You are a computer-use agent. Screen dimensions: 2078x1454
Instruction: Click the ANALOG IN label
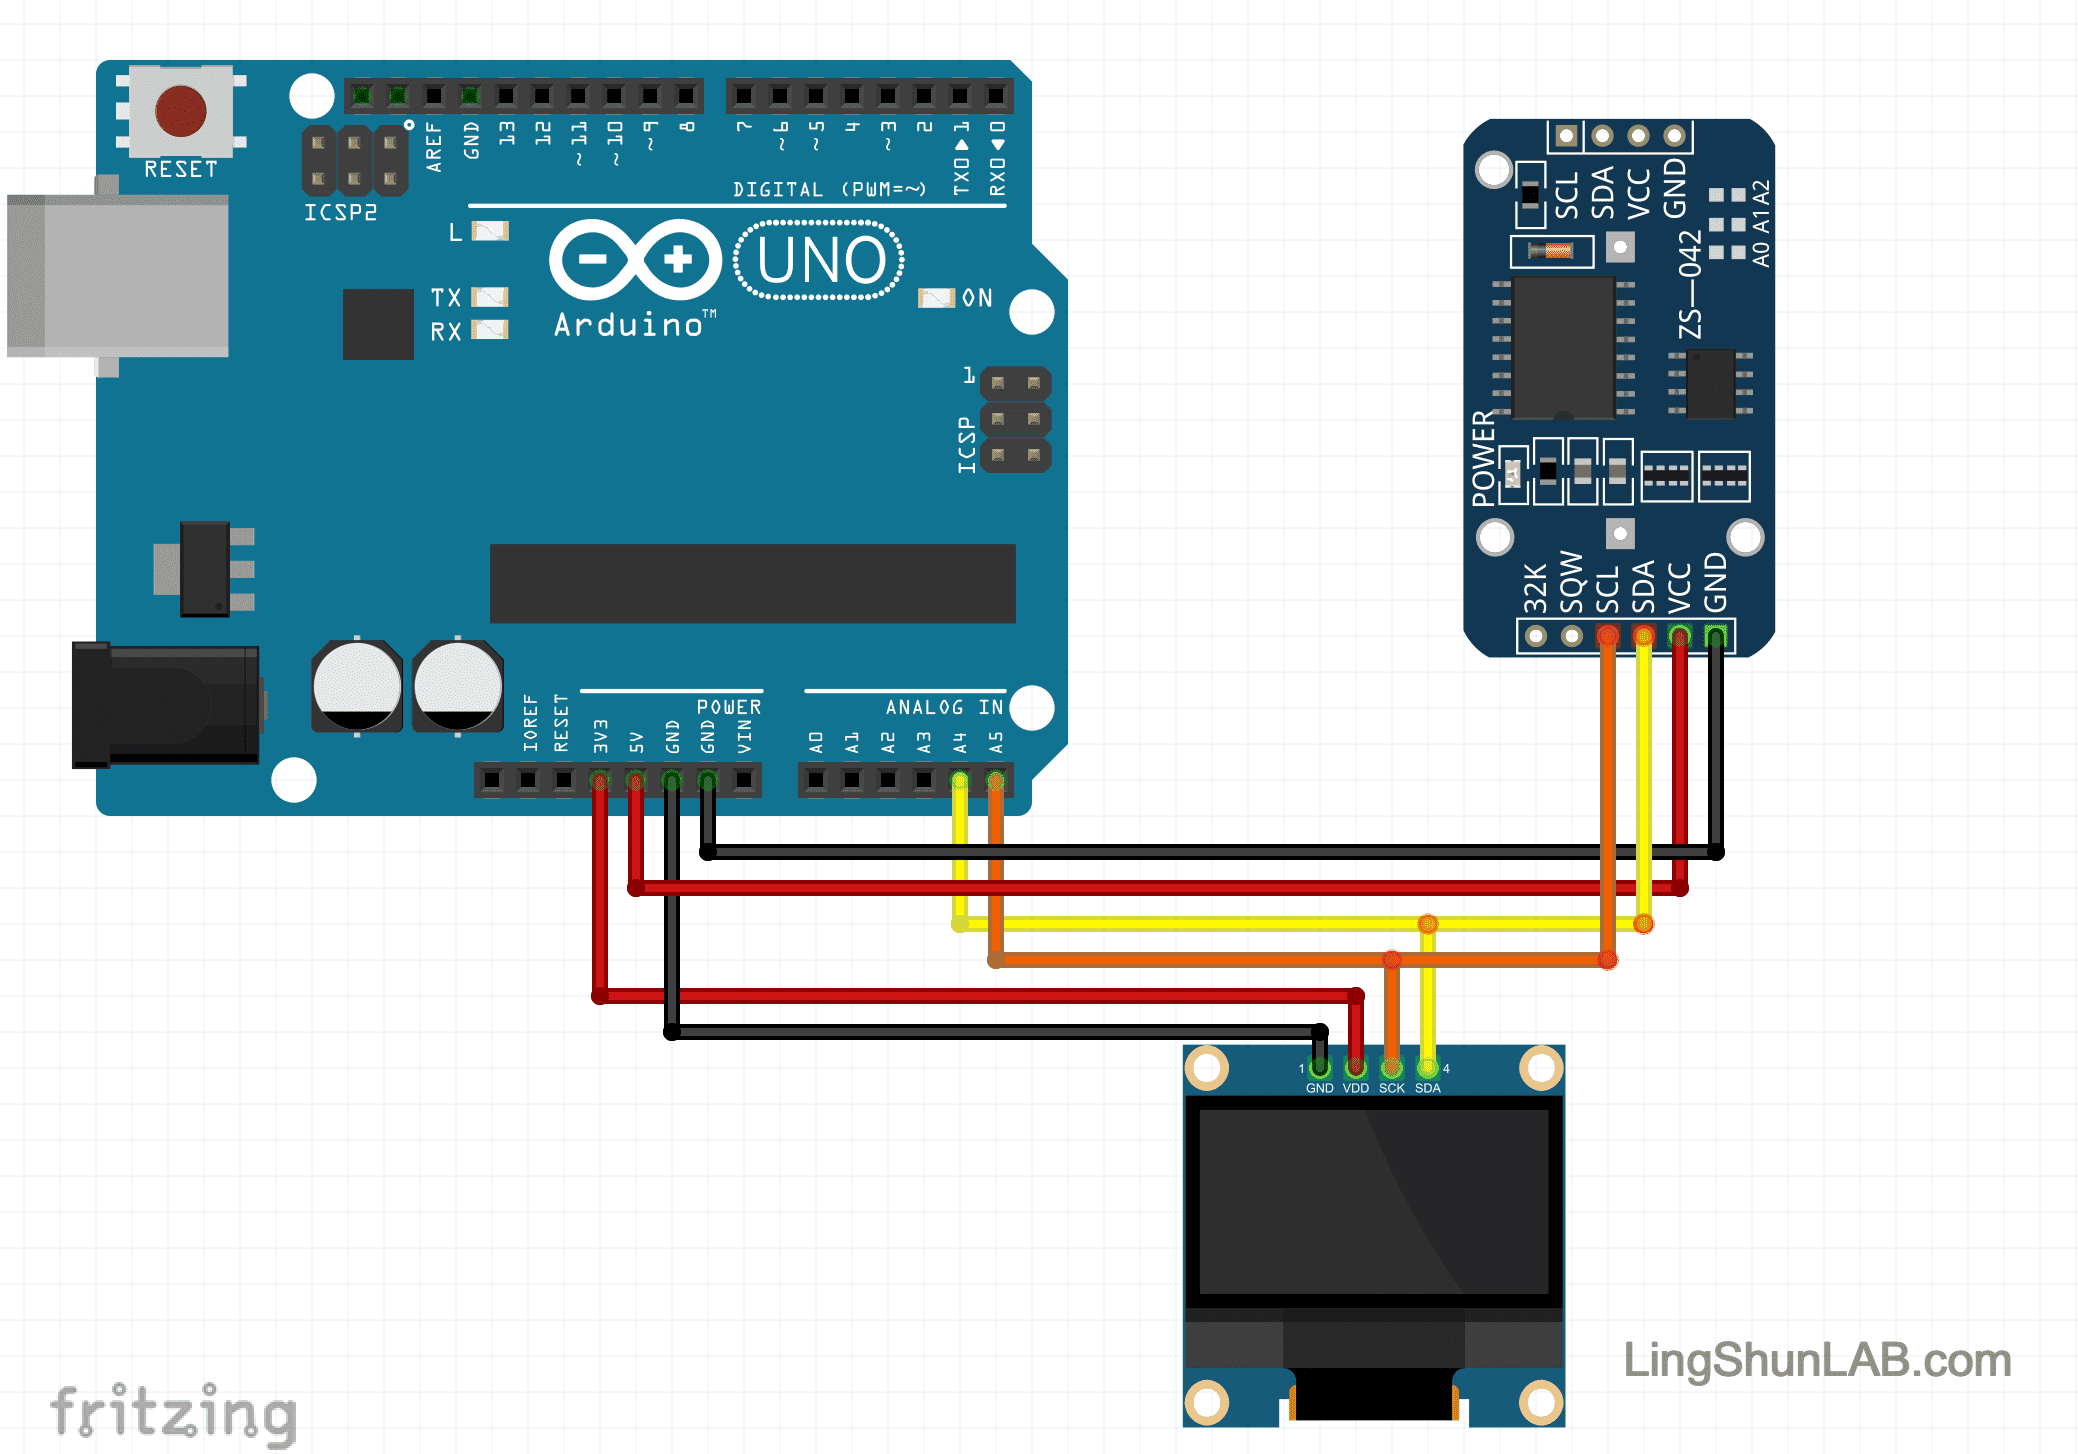click(945, 707)
